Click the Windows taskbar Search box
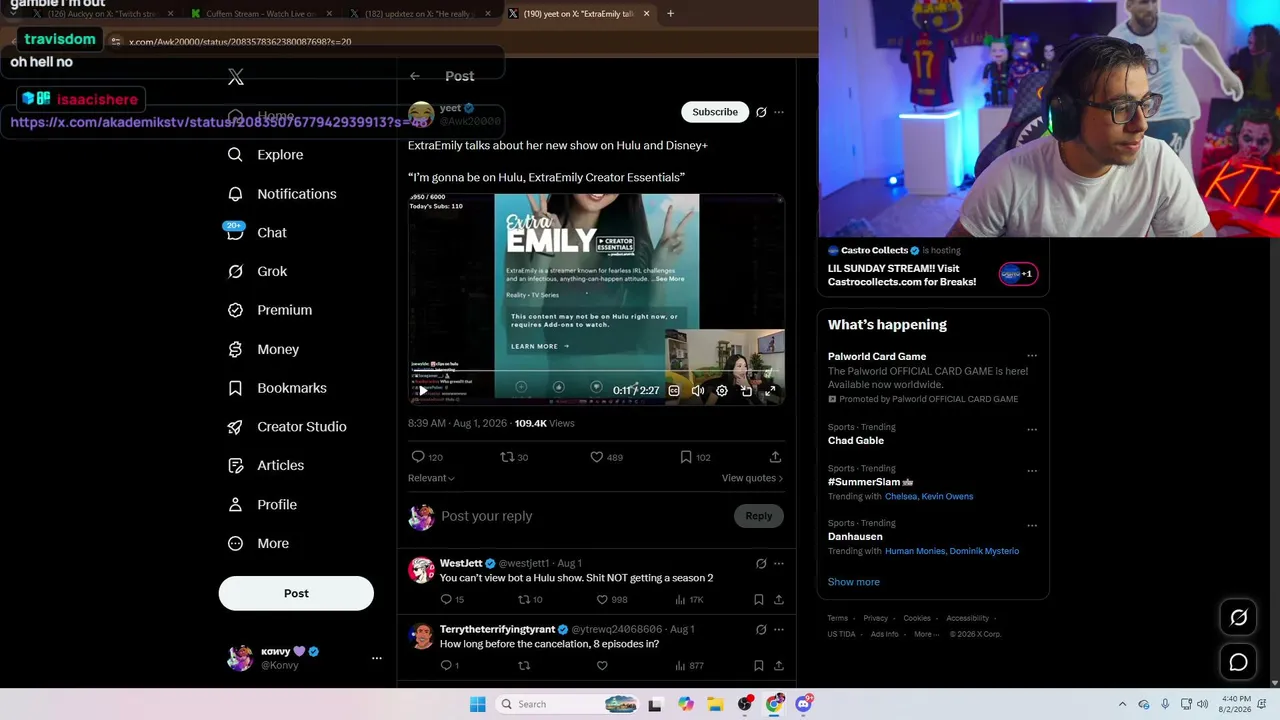The image size is (1280, 720). 565,704
